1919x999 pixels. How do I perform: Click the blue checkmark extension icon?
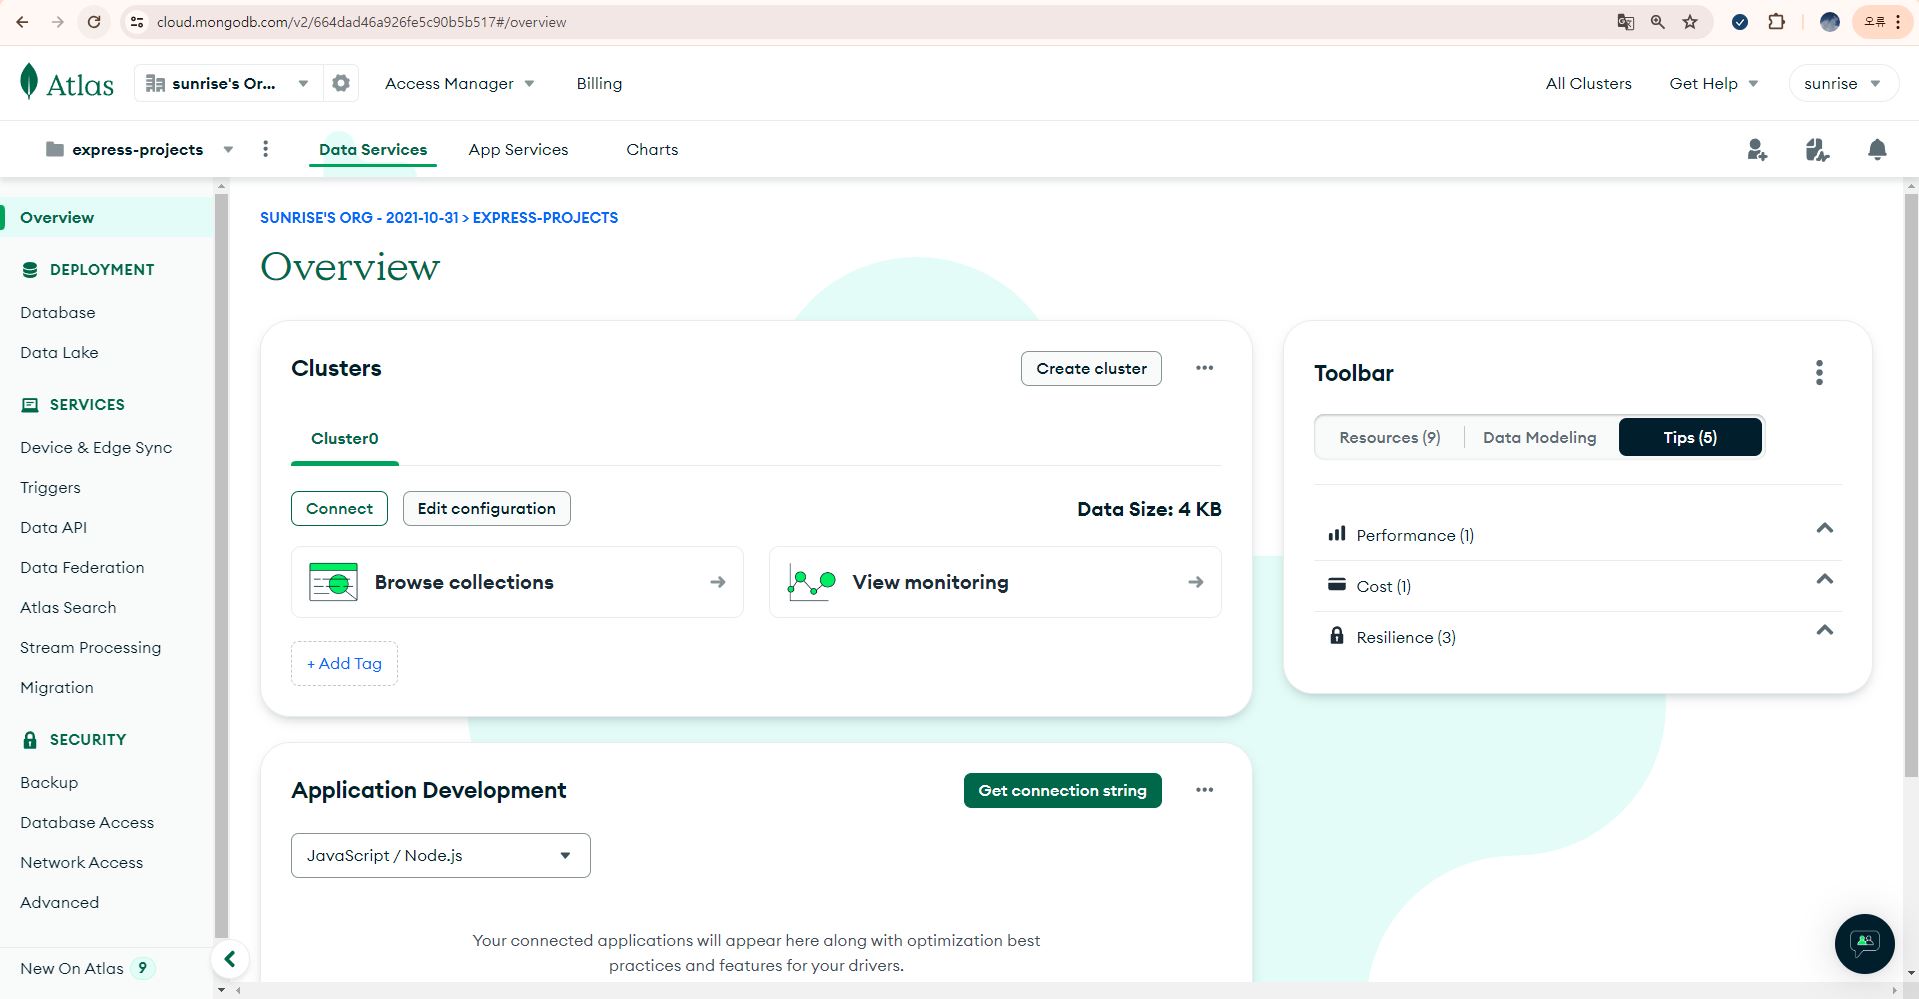pos(1740,22)
